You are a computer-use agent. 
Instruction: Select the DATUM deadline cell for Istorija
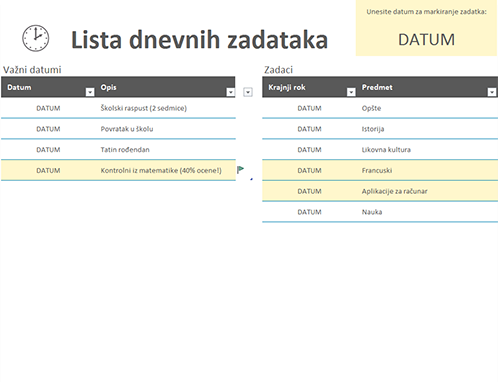coord(309,129)
